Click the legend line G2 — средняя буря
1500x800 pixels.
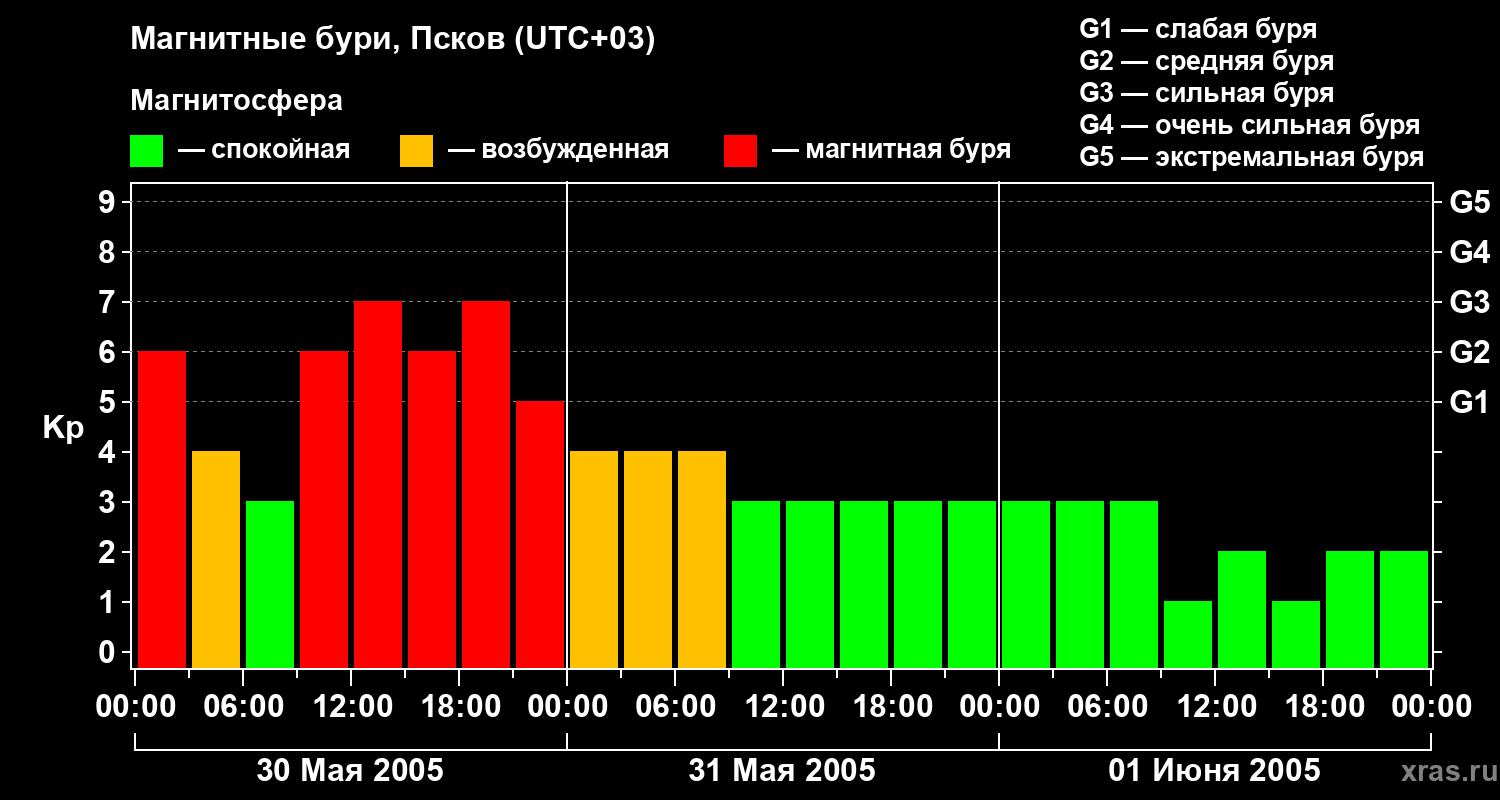[x=1206, y=61]
